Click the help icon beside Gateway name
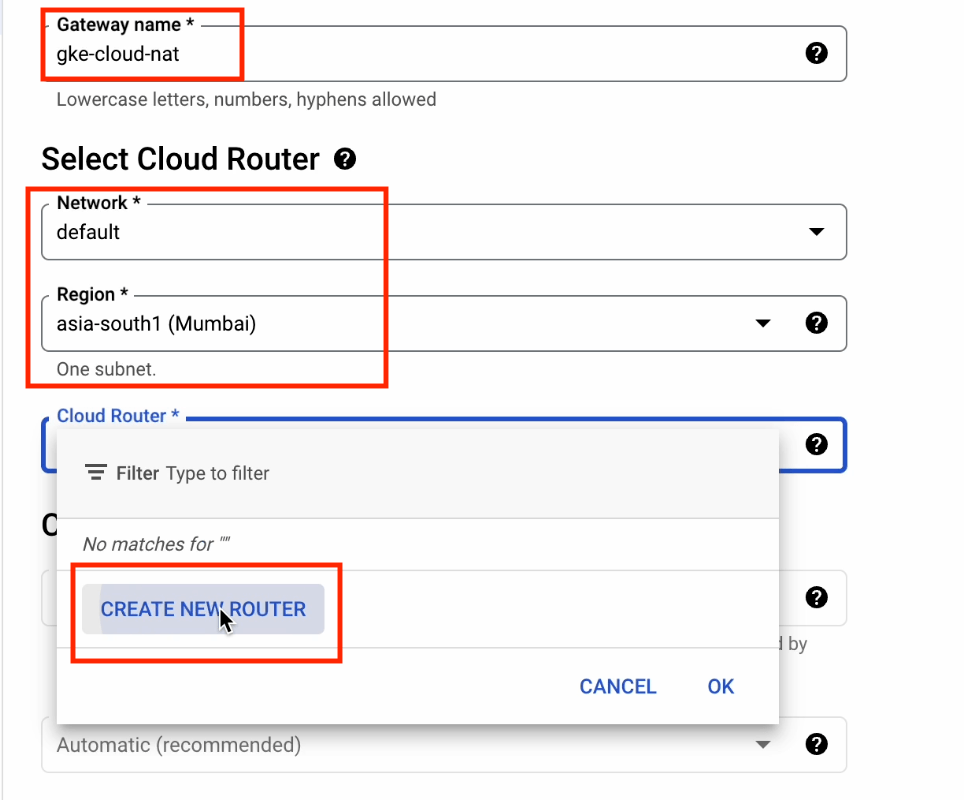This screenshot has height=800, width=964. point(816,53)
